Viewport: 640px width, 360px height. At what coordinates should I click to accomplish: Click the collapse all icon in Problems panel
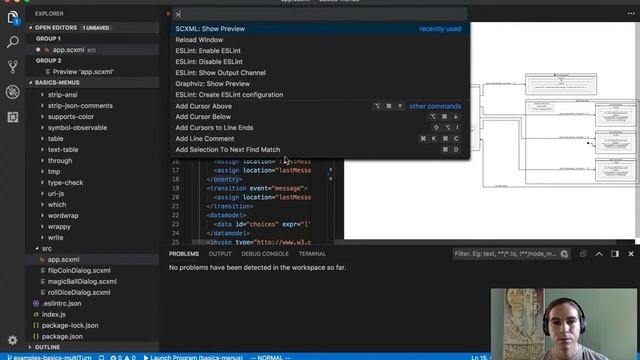[x=583, y=254]
